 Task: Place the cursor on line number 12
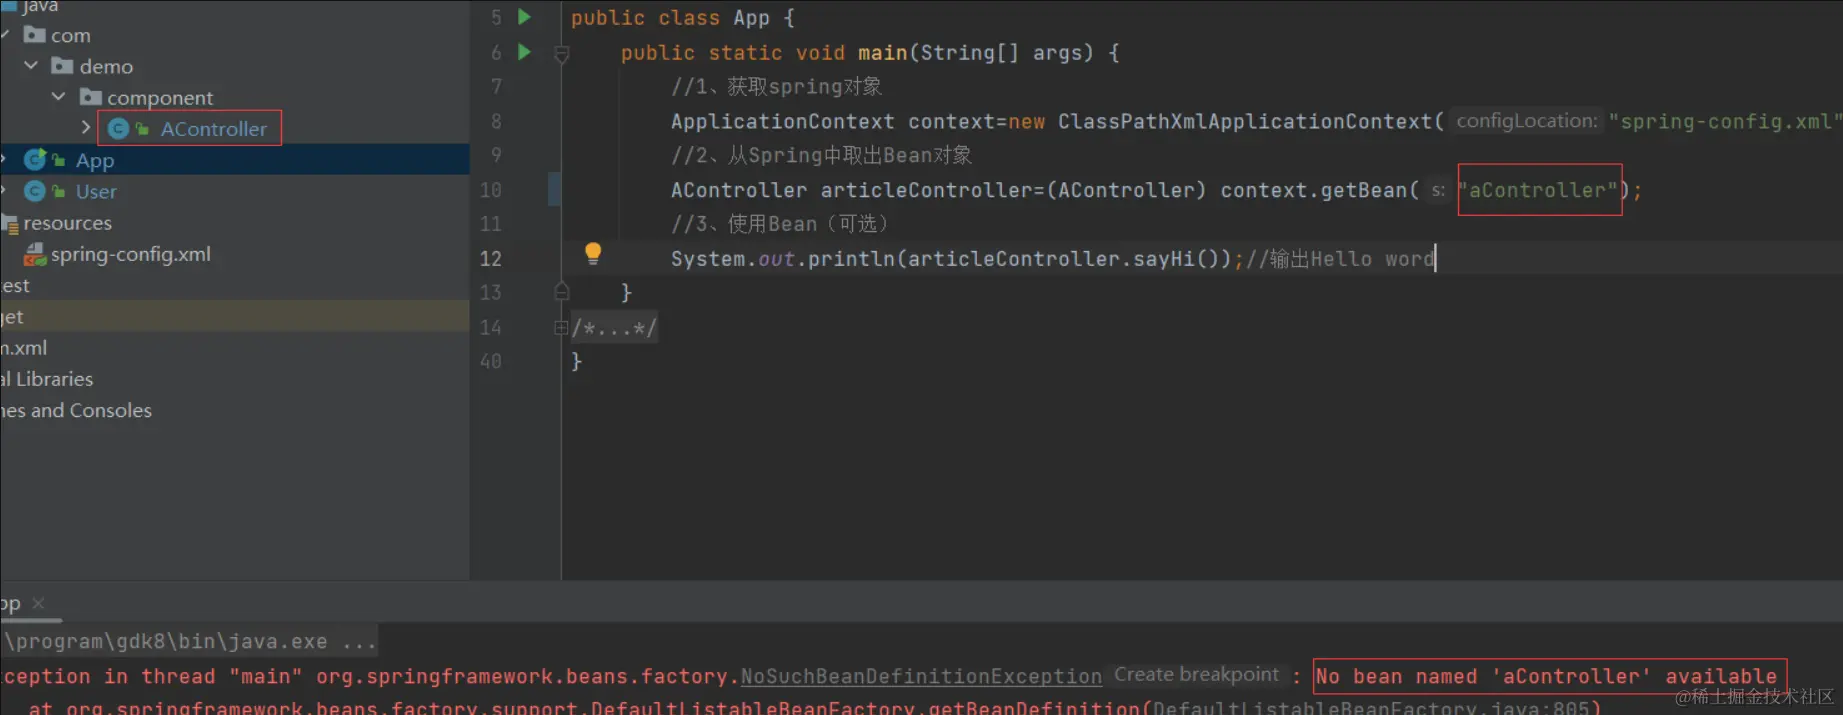[491, 259]
